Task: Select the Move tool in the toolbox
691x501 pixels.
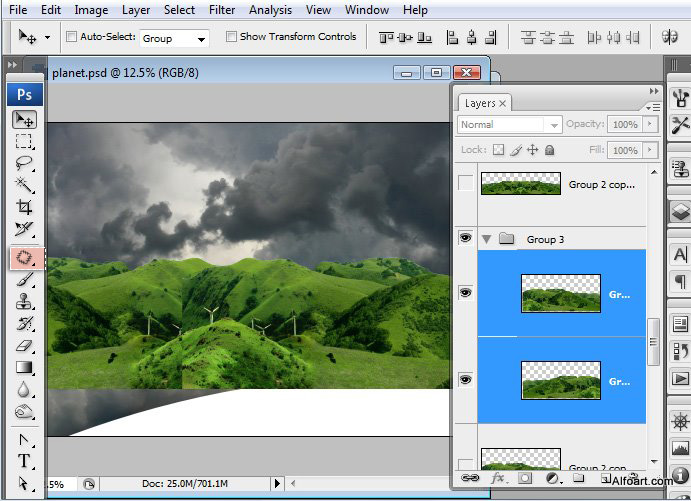Action: pos(24,119)
